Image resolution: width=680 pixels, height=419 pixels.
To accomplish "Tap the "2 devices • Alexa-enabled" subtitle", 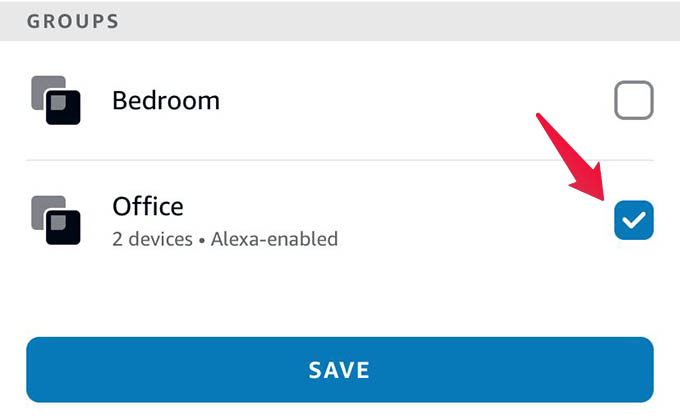I will click(225, 239).
